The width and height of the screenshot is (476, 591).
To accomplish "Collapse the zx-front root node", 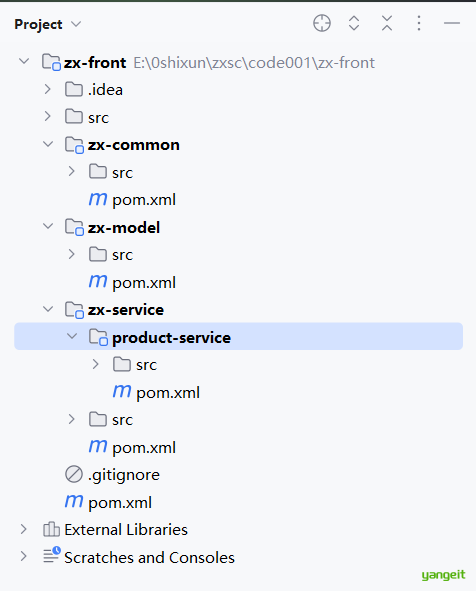I will click(24, 61).
